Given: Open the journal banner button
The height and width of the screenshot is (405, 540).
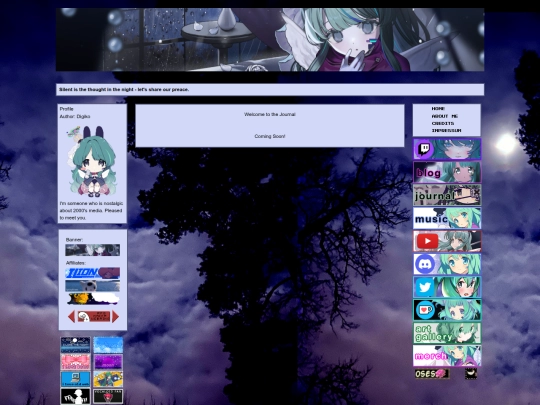Looking at the screenshot, I should tap(447, 195).
